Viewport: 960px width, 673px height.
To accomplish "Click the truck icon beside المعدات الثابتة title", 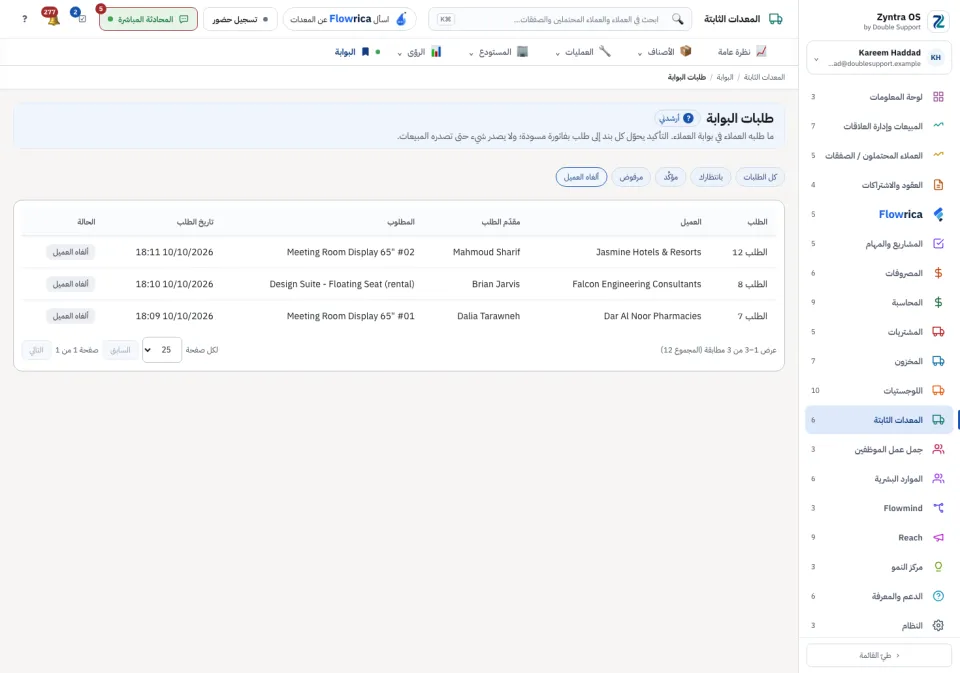I will pyautogui.click(x=775, y=19).
